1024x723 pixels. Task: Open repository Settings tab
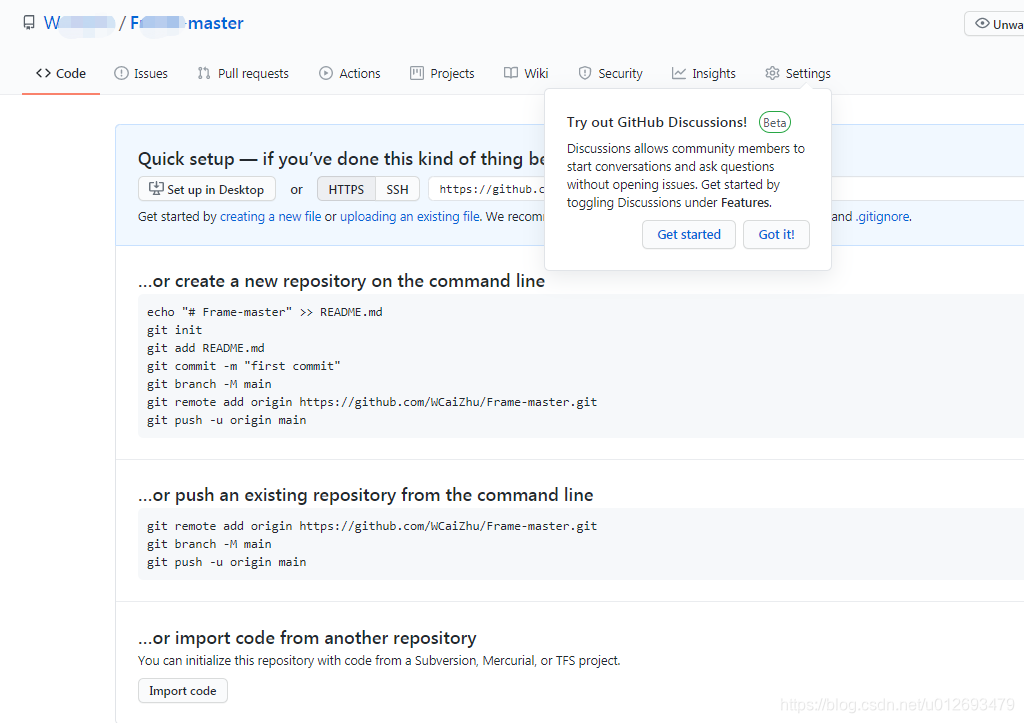click(x=798, y=73)
